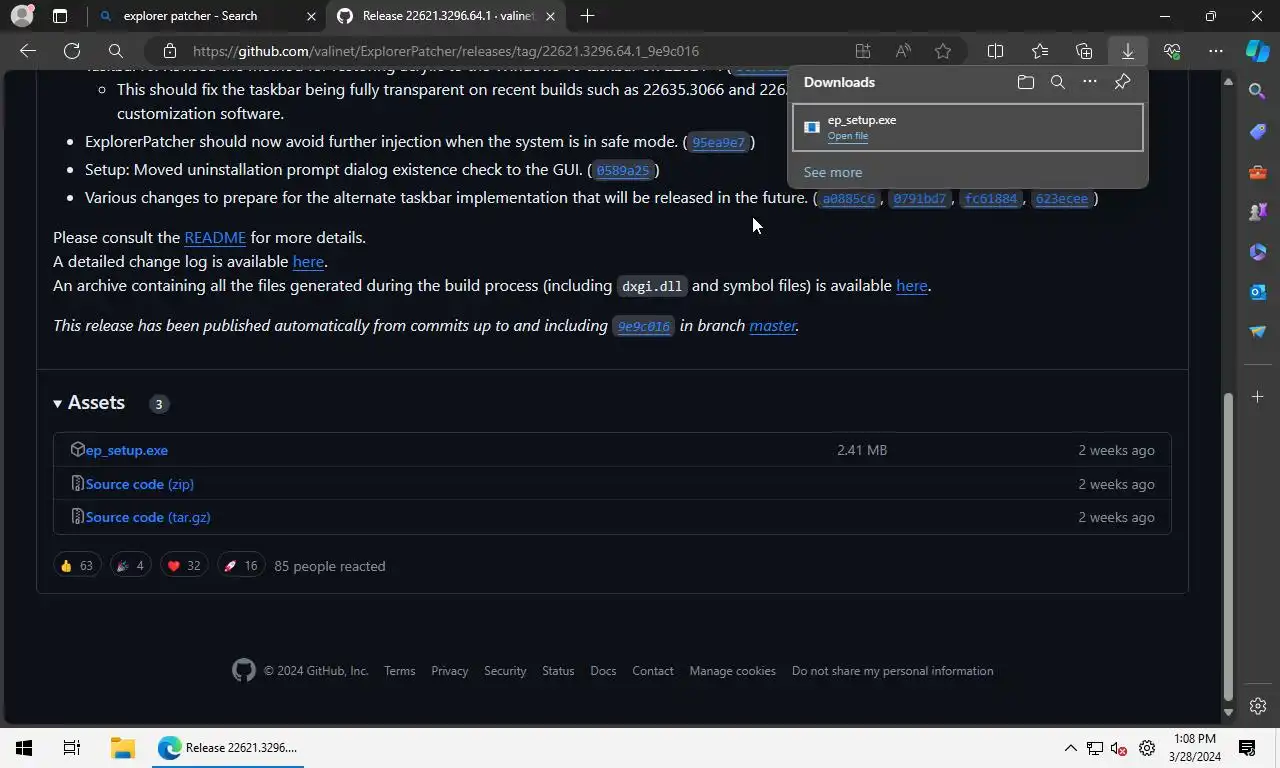
Task: Close the Release 22621.3296.64.1 tab
Action: click(550, 16)
